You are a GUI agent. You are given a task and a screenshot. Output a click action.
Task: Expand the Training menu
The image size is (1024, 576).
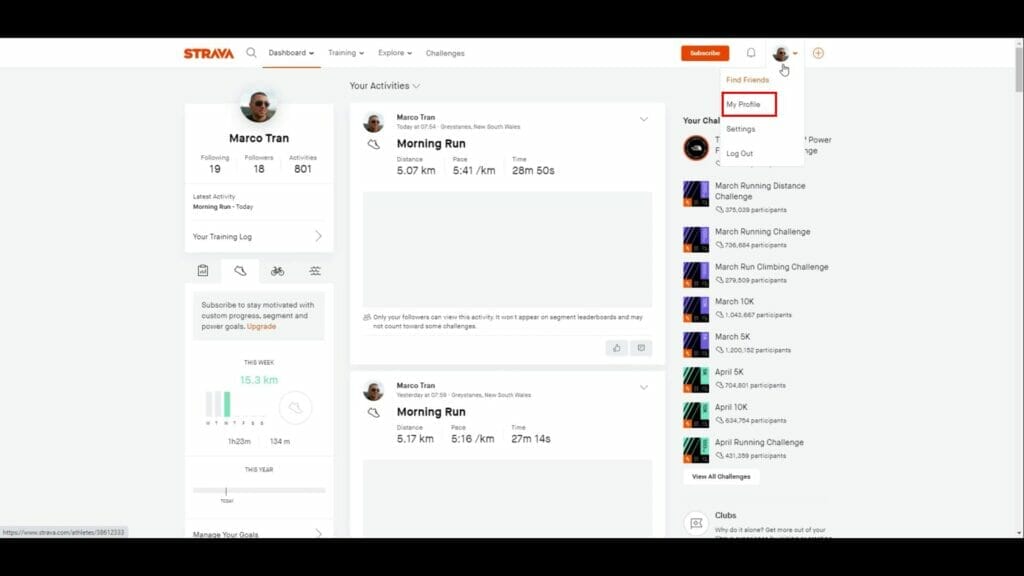345,53
